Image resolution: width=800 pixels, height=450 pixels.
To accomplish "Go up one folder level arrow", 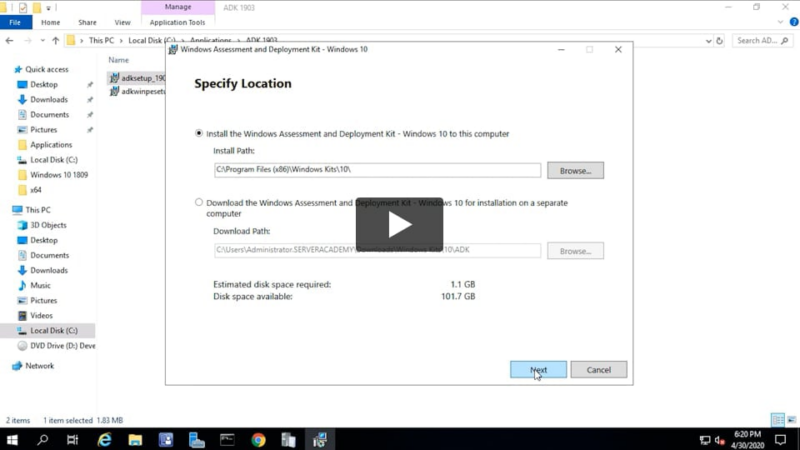I will point(54,41).
